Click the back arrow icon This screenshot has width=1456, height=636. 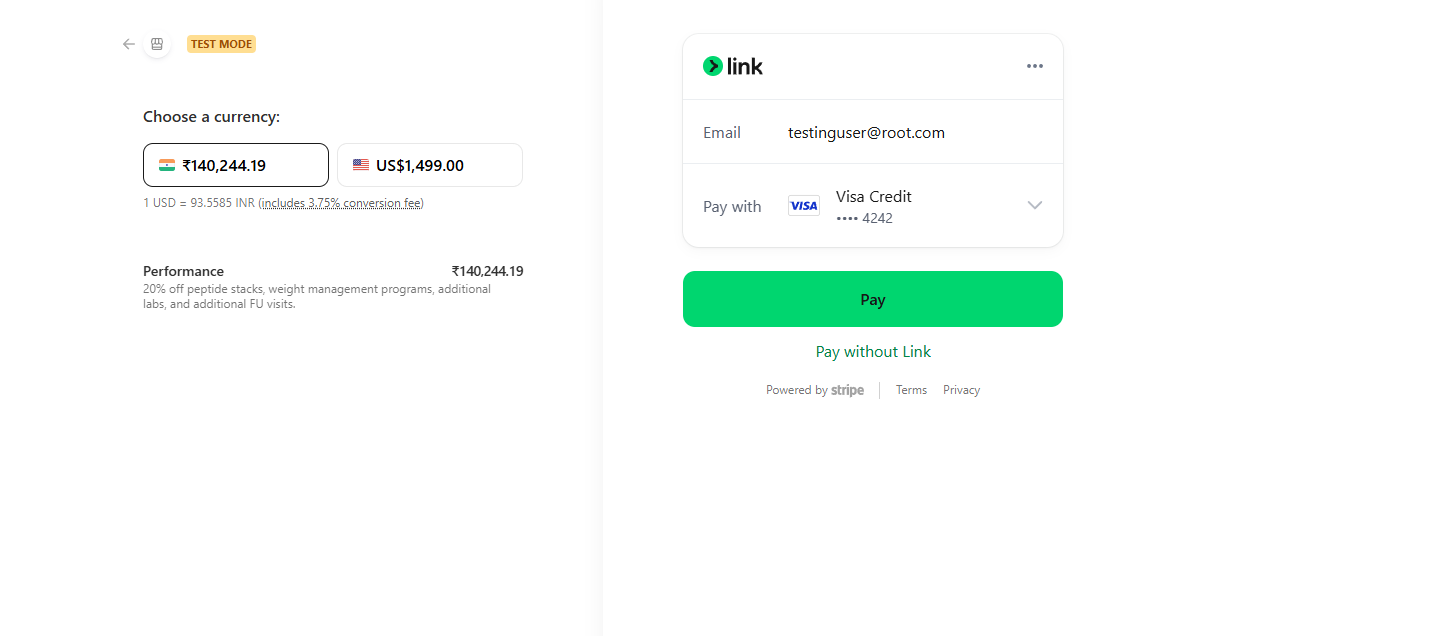point(129,44)
